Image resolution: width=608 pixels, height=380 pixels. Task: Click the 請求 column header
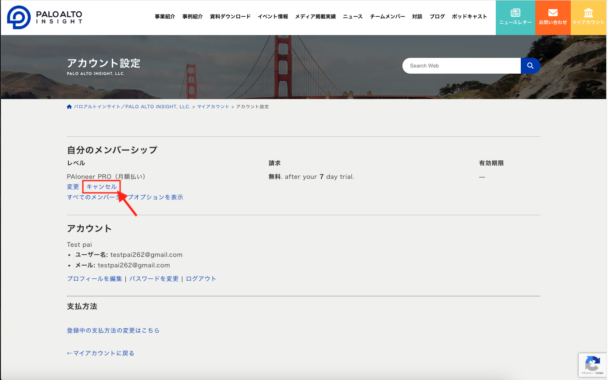(x=275, y=163)
